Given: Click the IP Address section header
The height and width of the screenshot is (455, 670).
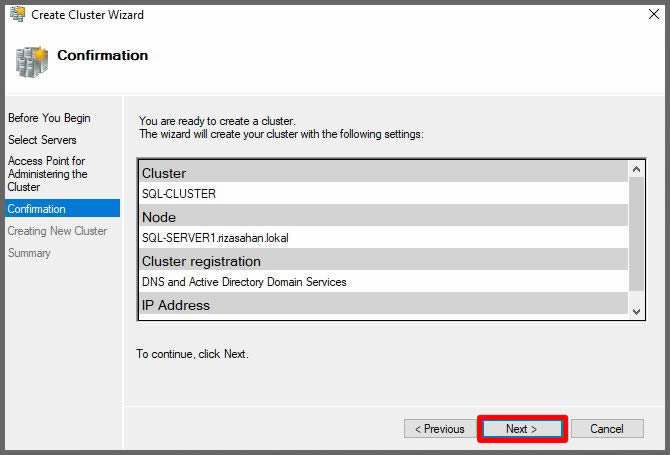Looking at the screenshot, I should point(176,305).
